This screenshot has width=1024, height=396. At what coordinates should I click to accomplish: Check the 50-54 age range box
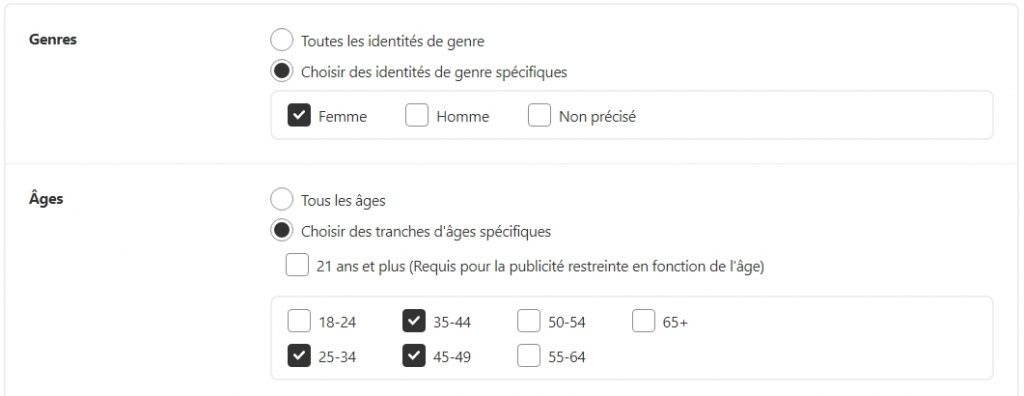529,322
